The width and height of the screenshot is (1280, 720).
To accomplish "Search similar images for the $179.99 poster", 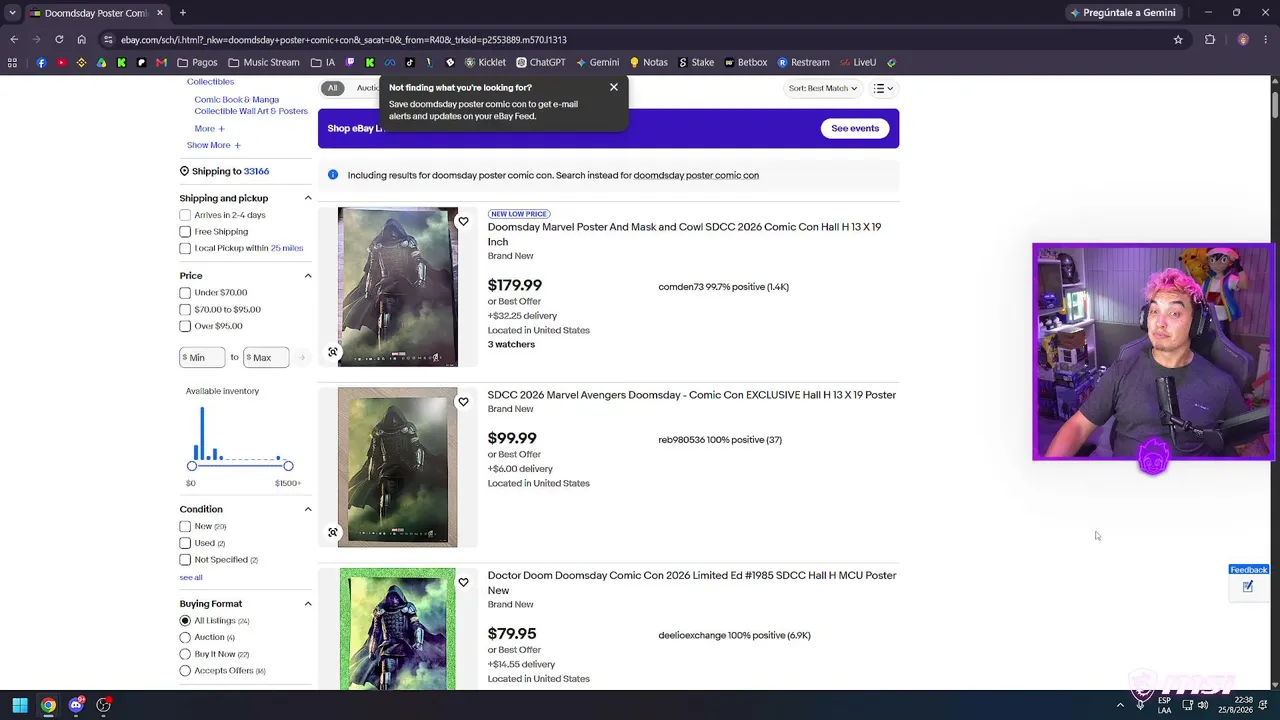I will [x=333, y=352].
